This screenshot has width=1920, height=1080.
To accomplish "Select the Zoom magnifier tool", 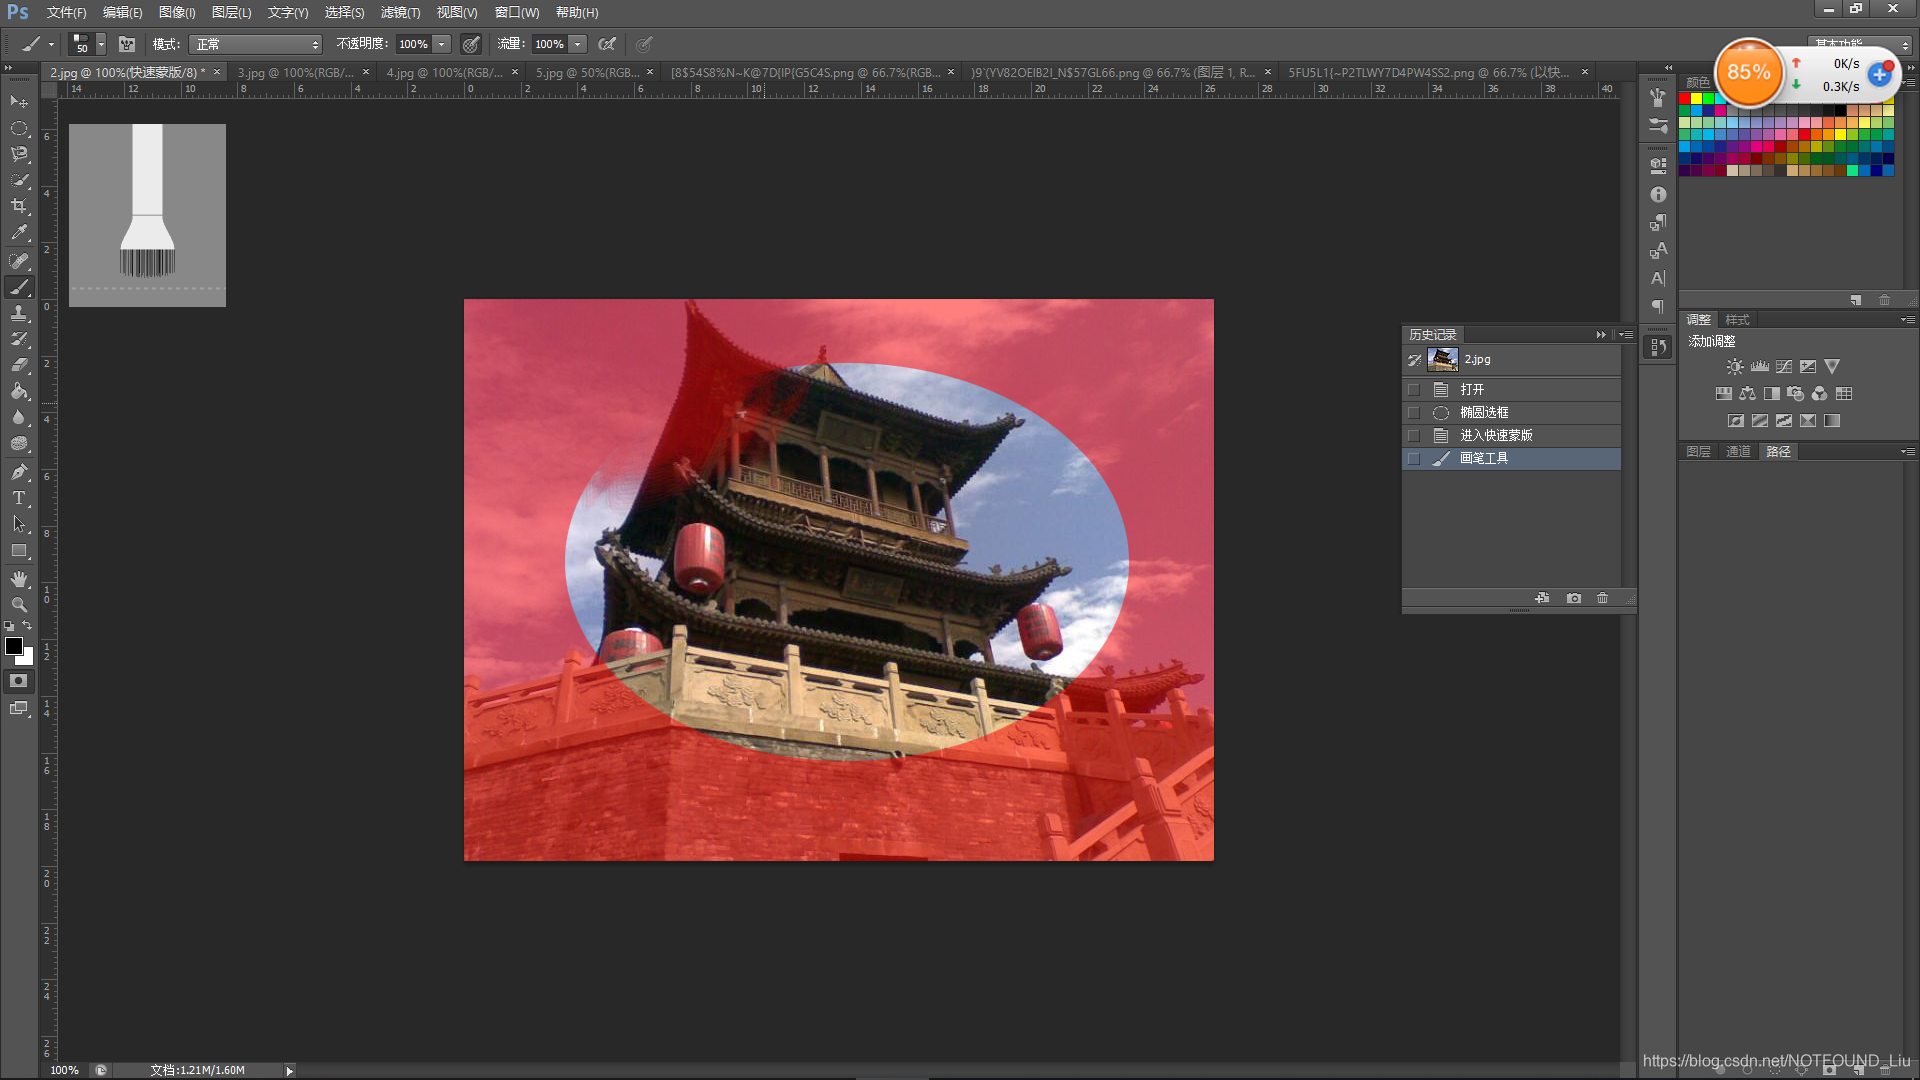I will tap(19, 605).
